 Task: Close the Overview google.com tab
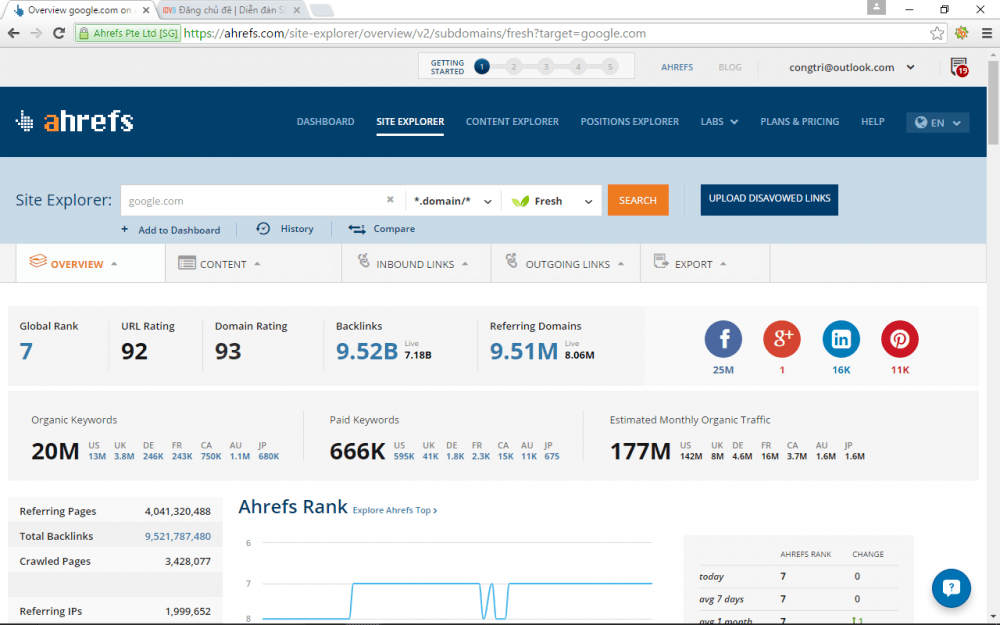coord(146,10)
